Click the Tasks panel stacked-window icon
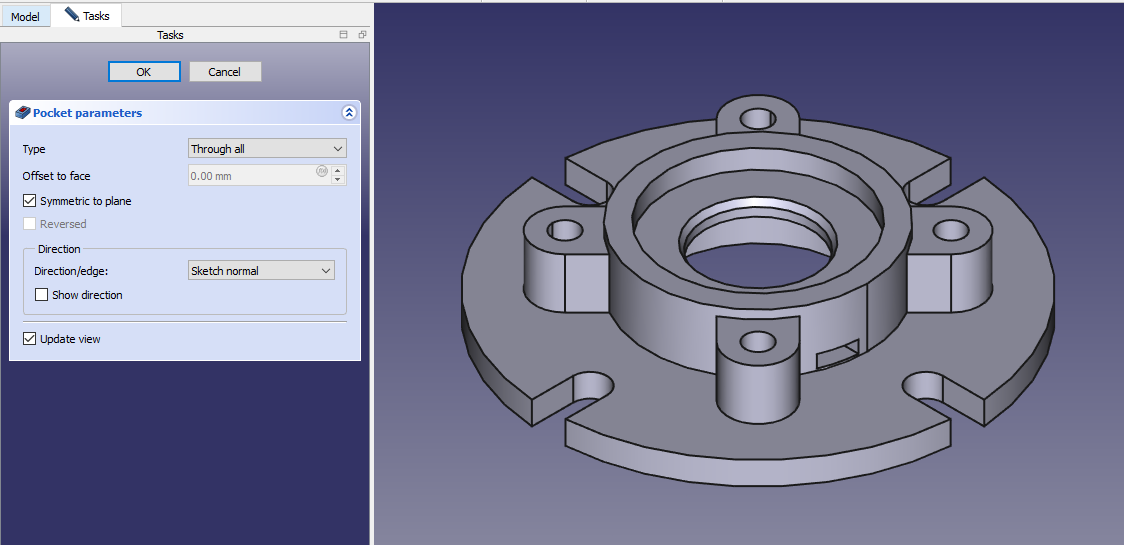Viewport: 1124px width, 545px height. click(344, 35)
